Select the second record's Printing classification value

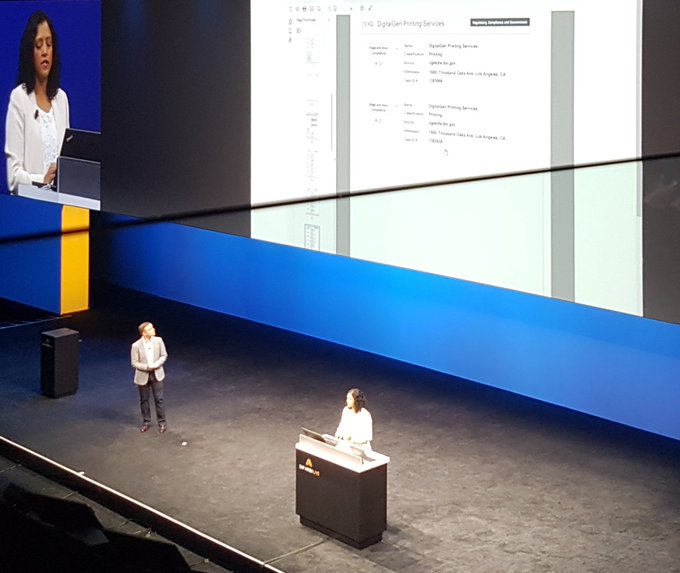pos(435,115)
